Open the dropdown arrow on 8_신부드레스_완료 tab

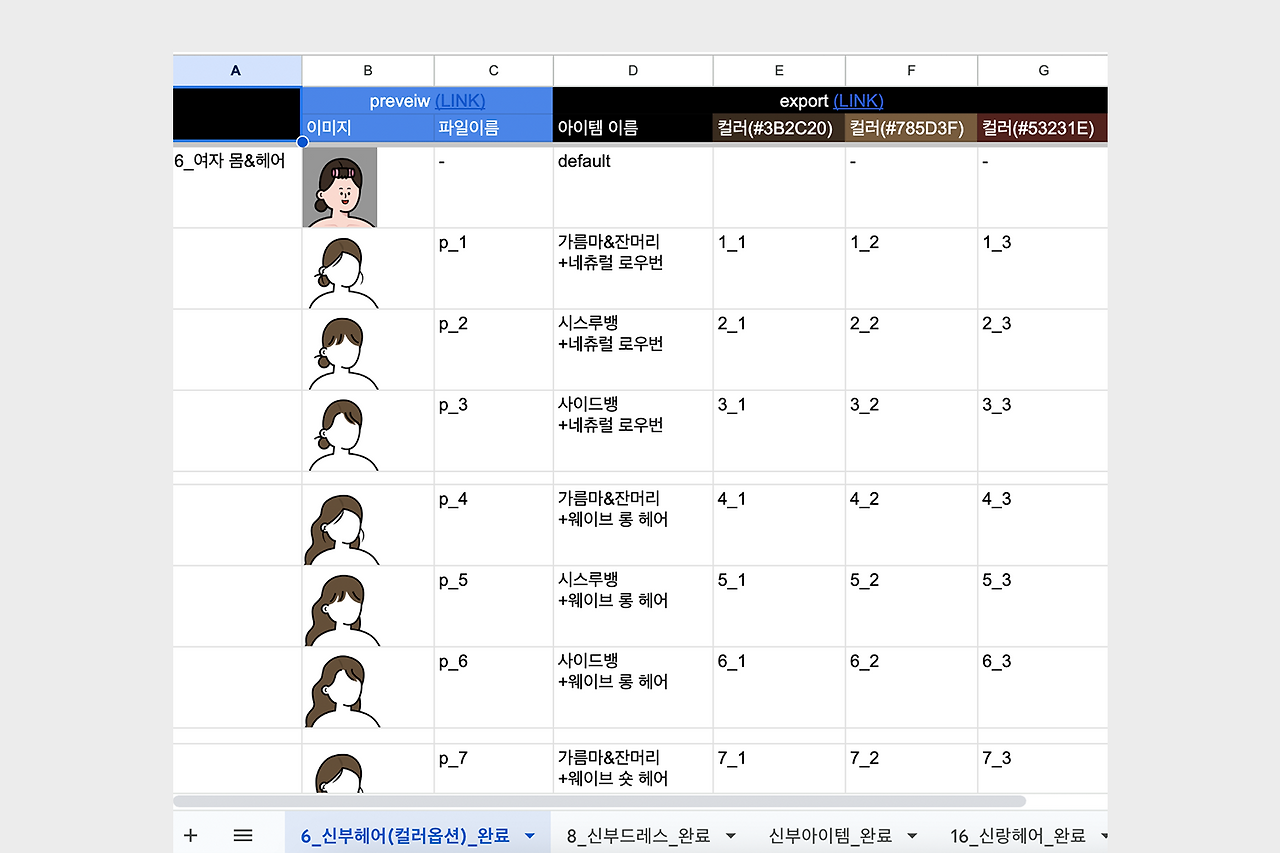pos(729,835)
